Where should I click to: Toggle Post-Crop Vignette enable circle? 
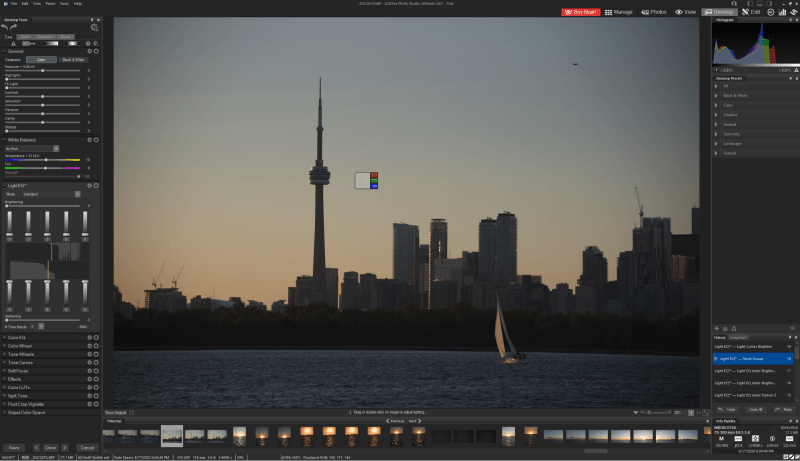point(96,404)
